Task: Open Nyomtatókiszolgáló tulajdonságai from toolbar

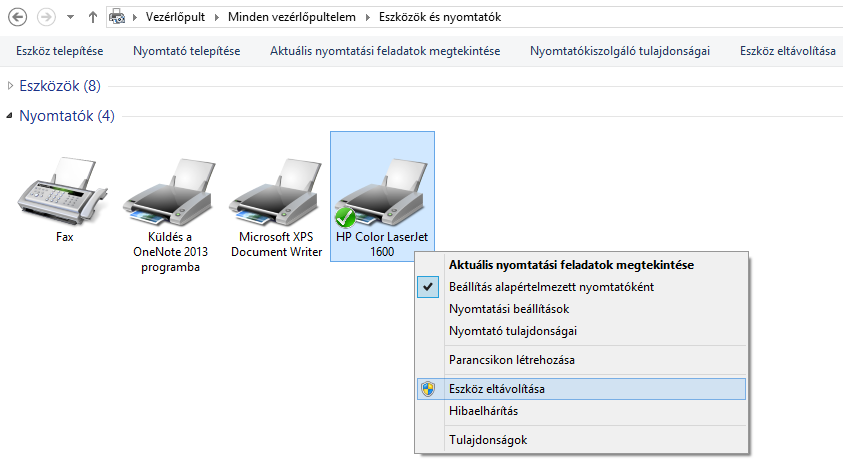Action: tap(620, 51)
